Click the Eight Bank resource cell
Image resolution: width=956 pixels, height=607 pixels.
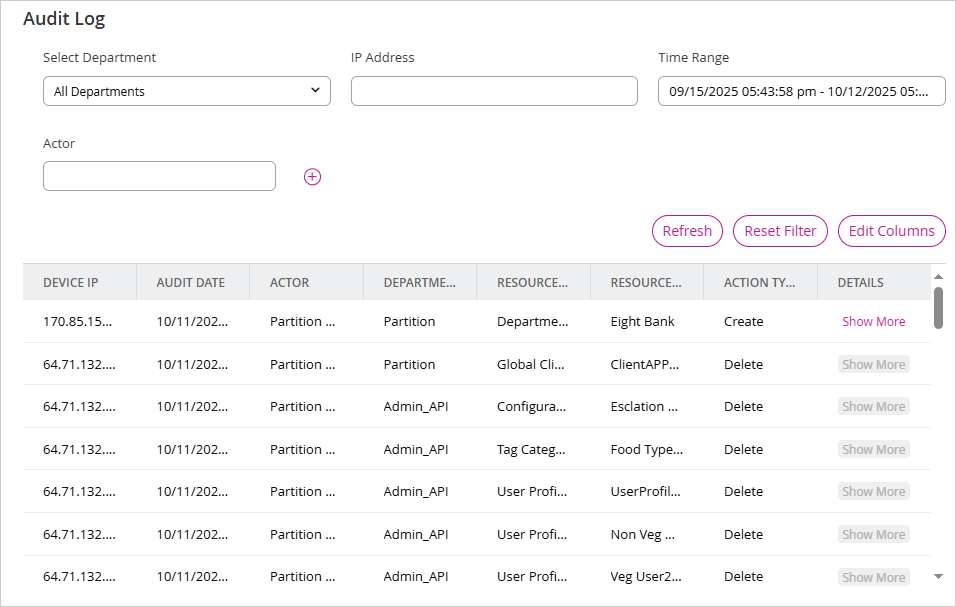(643, 322)
